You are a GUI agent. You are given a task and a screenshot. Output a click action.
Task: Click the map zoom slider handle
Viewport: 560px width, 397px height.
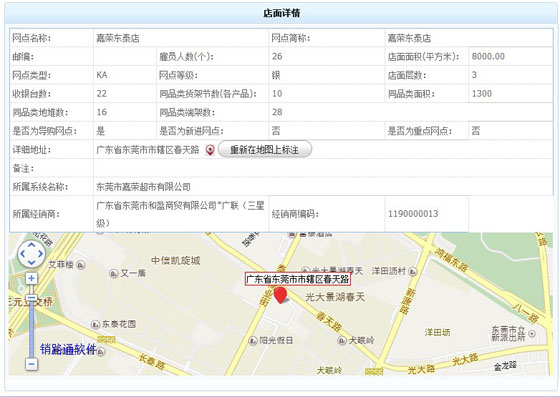[x=31, y=297]
